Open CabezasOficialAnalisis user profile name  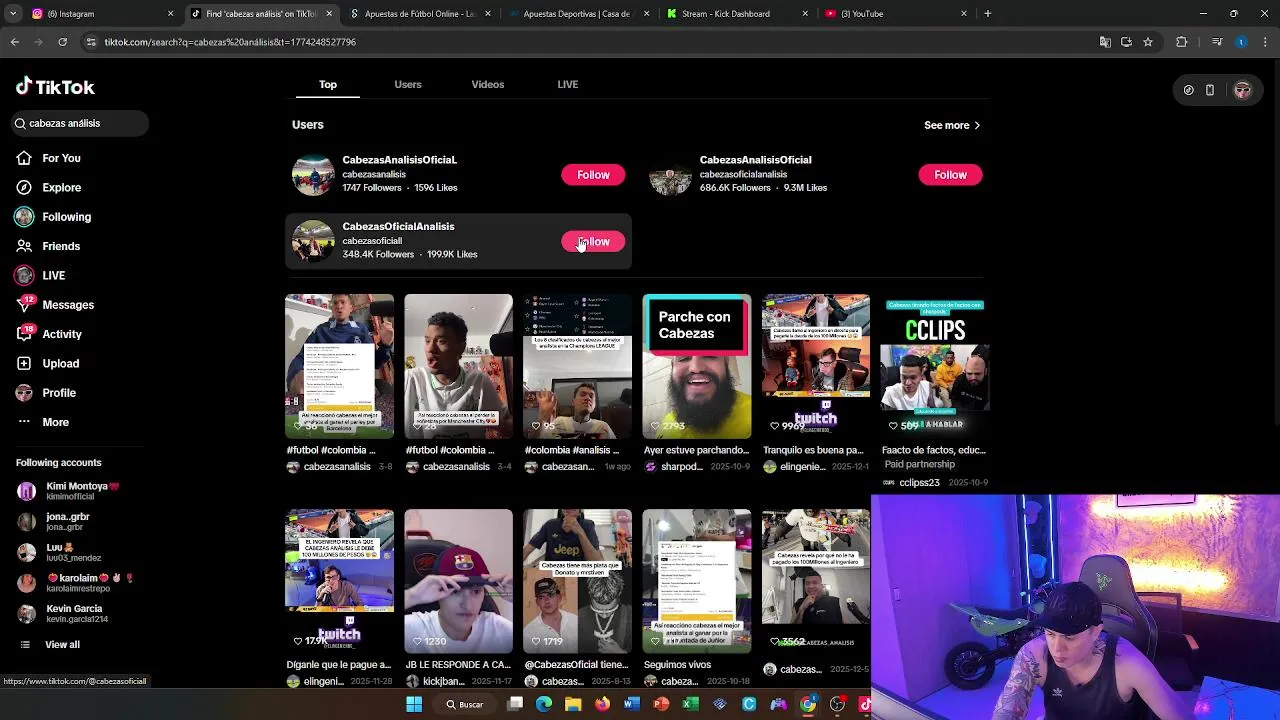point(398,226)
